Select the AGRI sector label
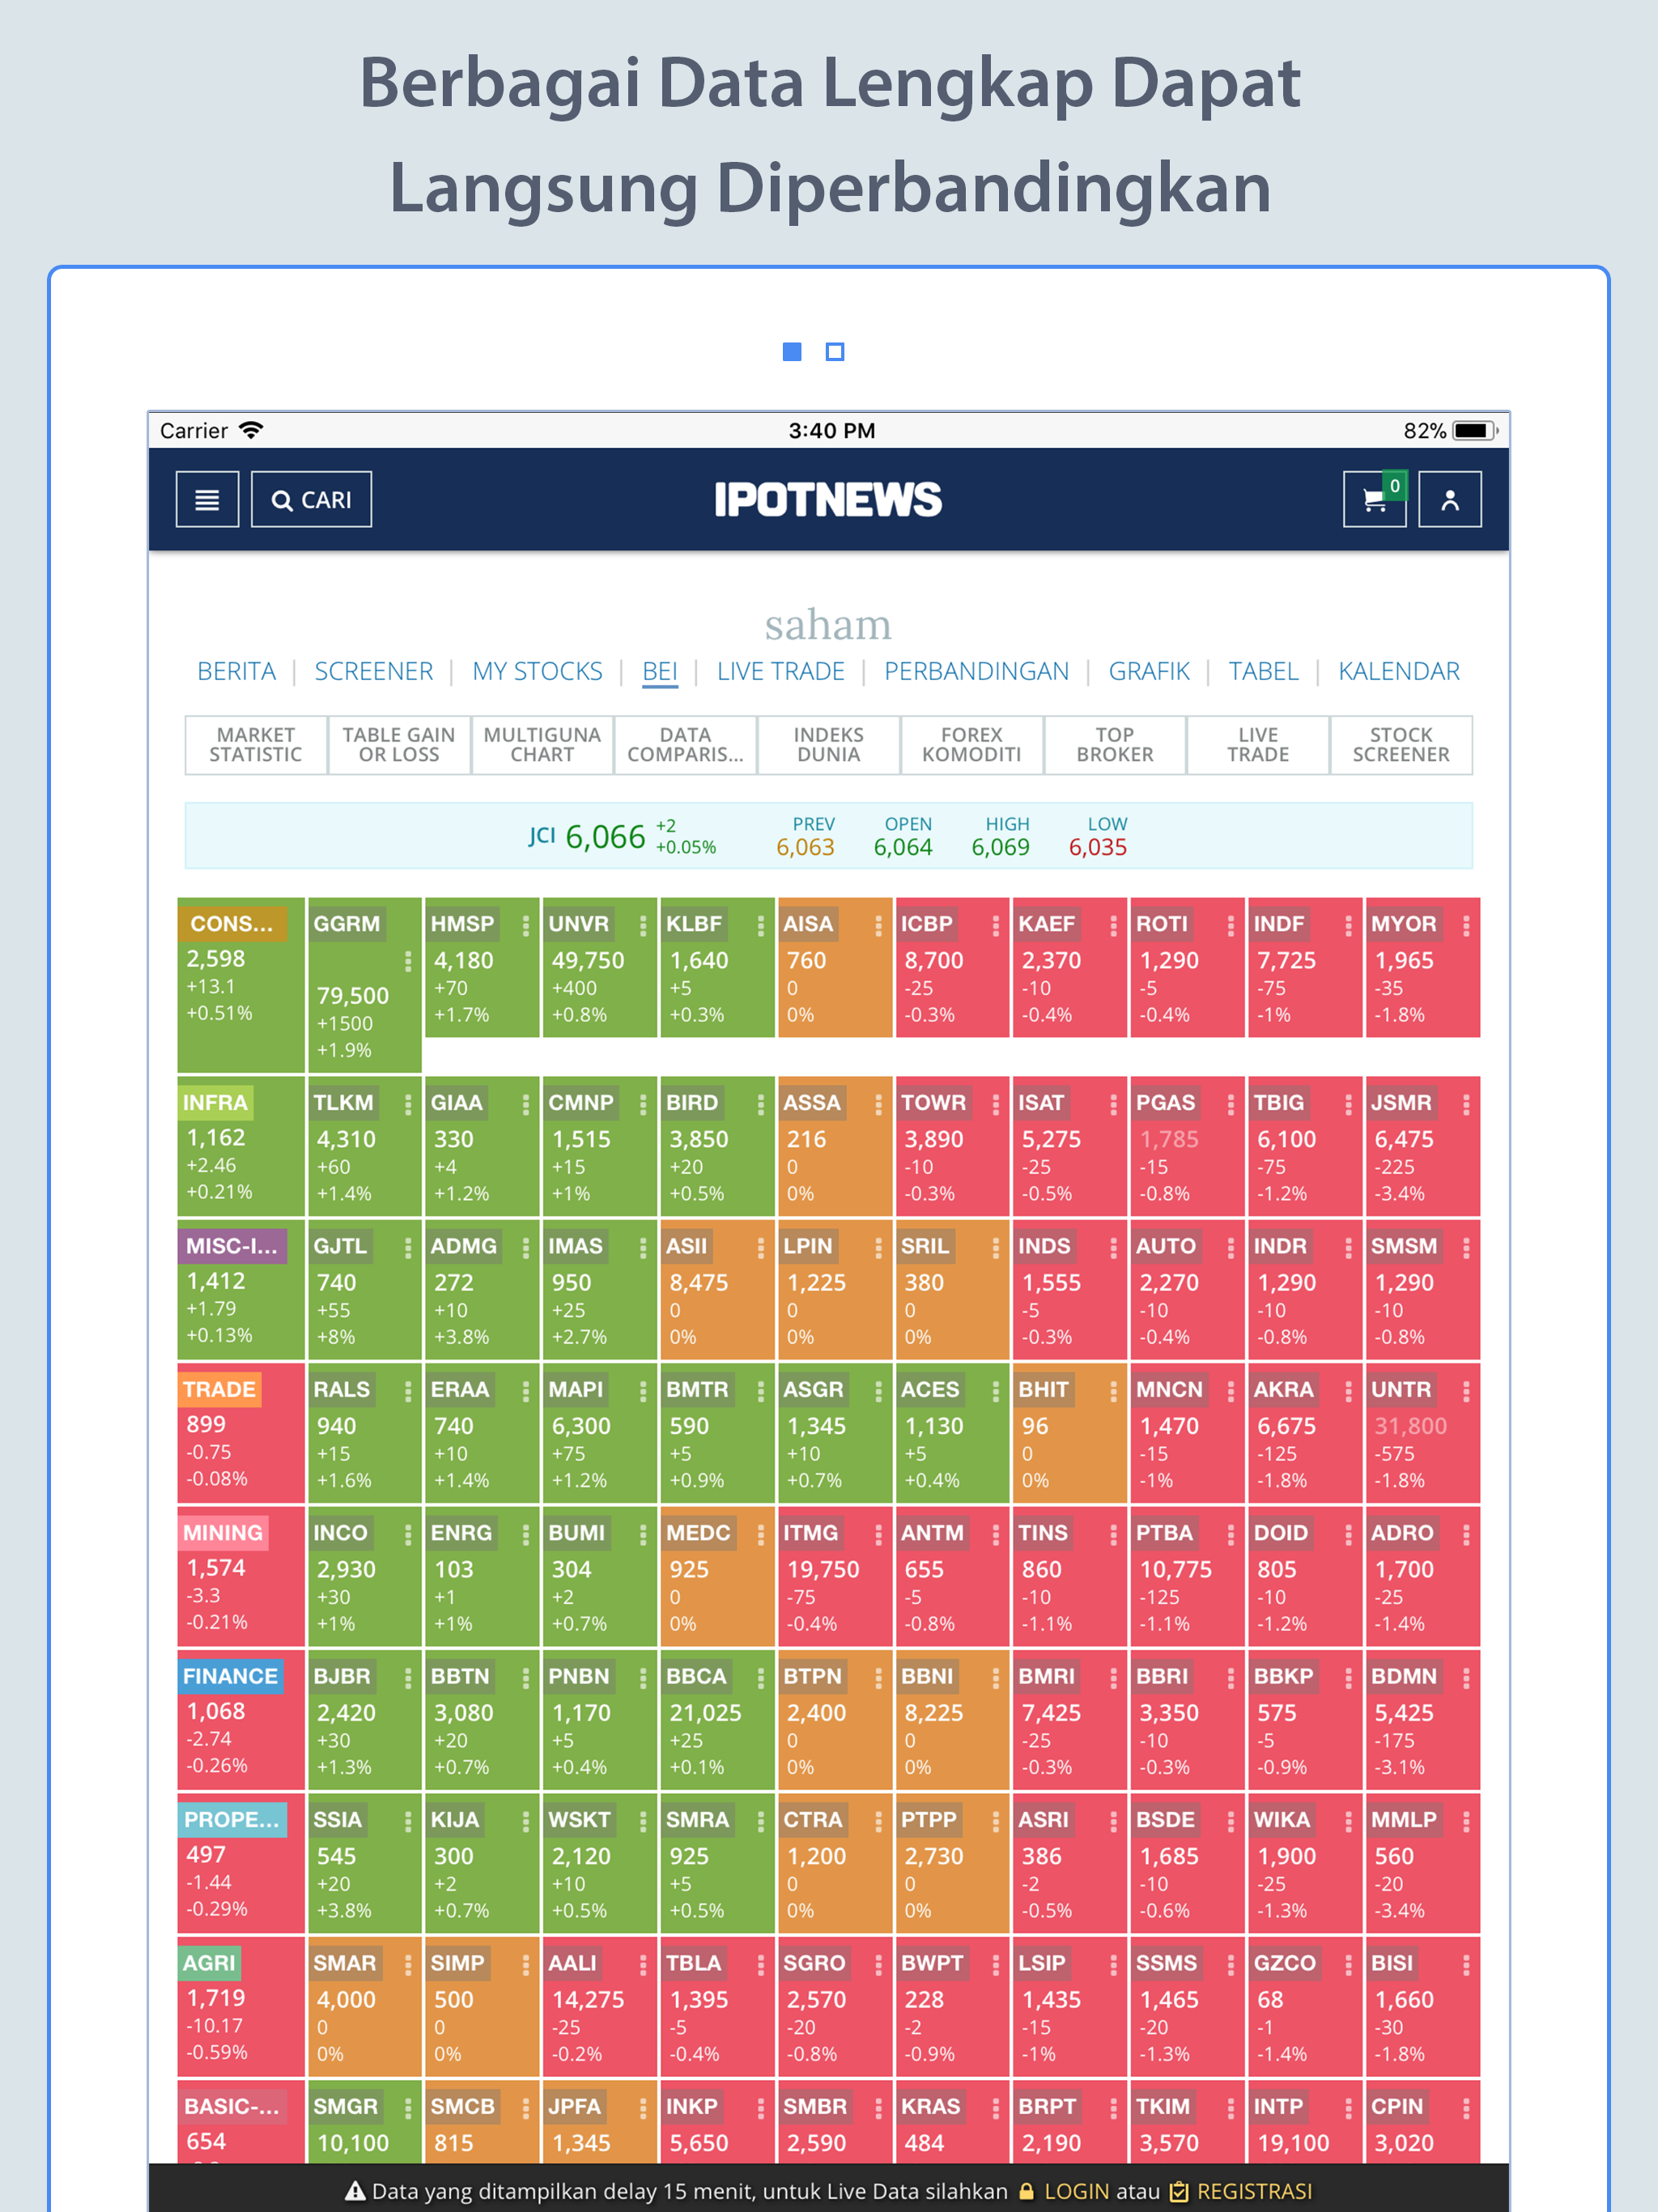Image resolution: width=1658 pixels, height=2212 pixels. pos(209,1963)
